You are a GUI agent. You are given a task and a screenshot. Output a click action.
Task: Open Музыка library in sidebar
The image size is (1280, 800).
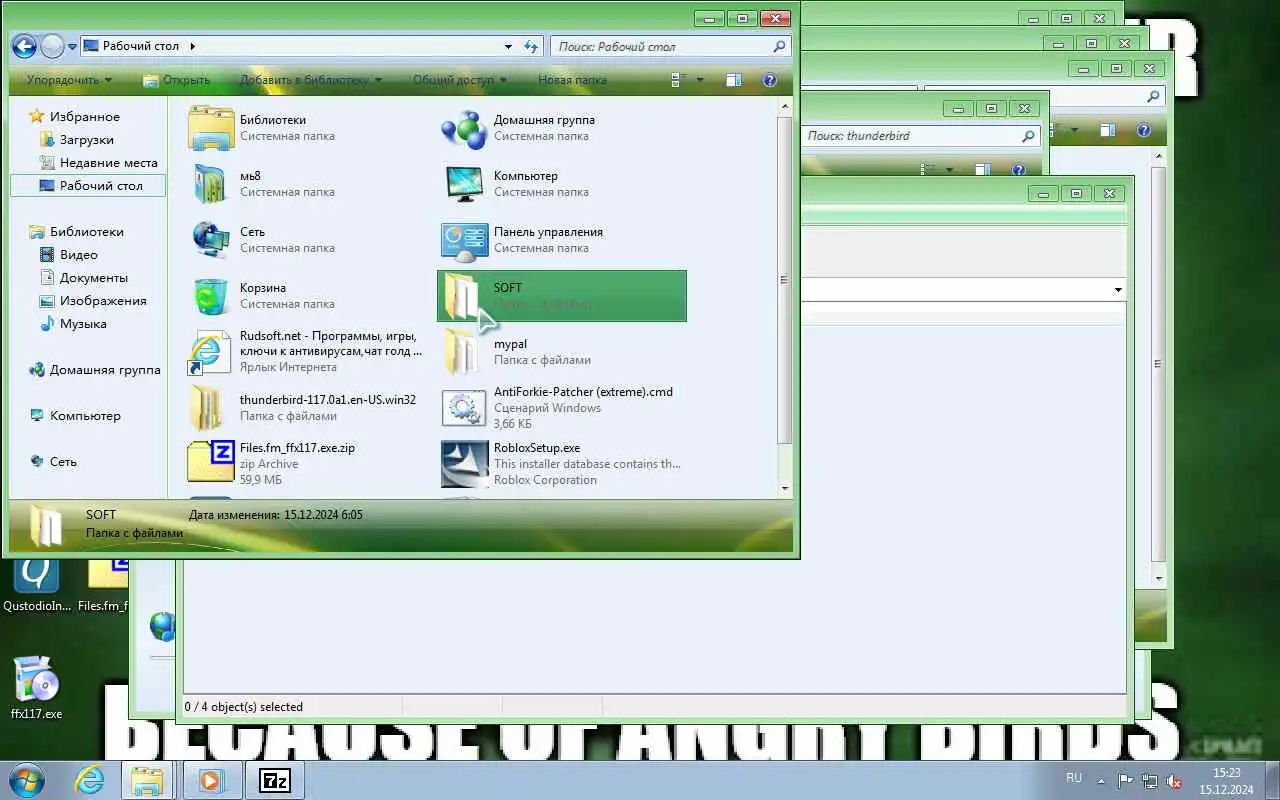[72, 324]
